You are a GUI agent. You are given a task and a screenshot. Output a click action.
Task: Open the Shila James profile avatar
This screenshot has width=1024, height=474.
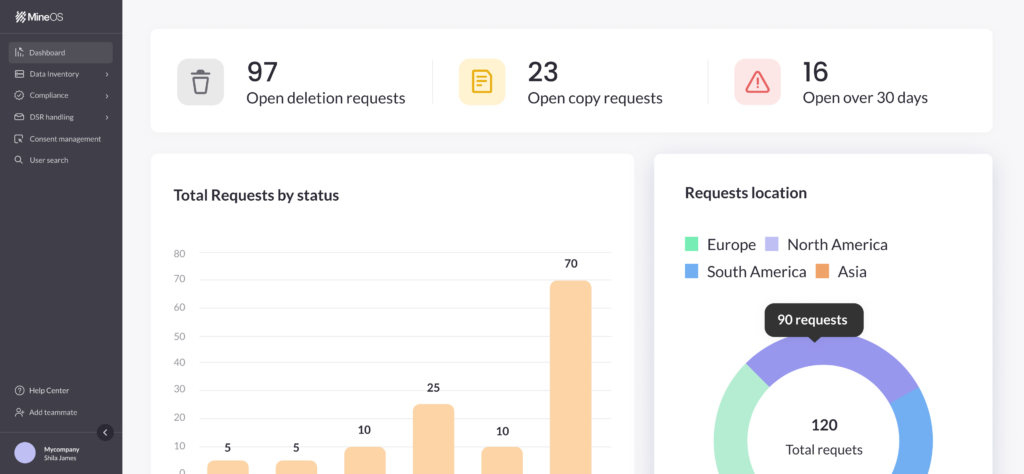25,453
